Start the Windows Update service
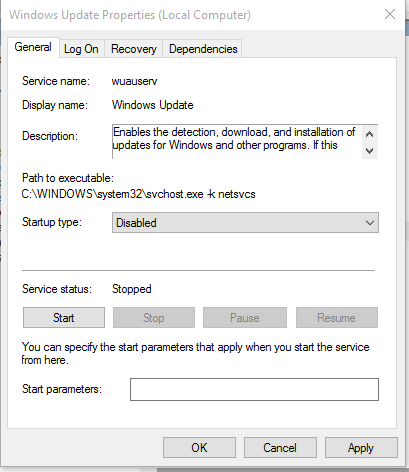 coord(64,318)
